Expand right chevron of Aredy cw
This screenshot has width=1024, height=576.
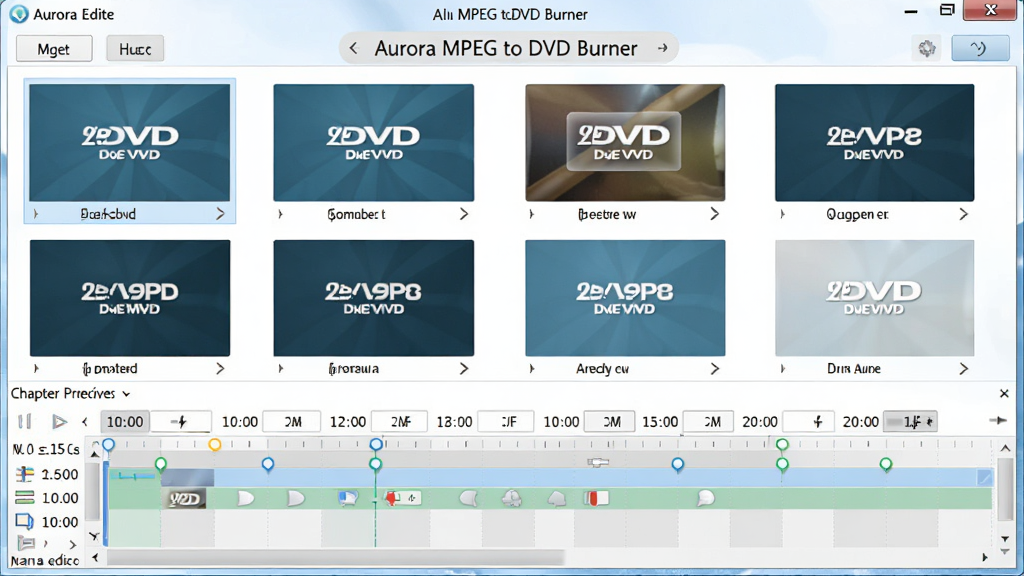(x=714, y=369)
